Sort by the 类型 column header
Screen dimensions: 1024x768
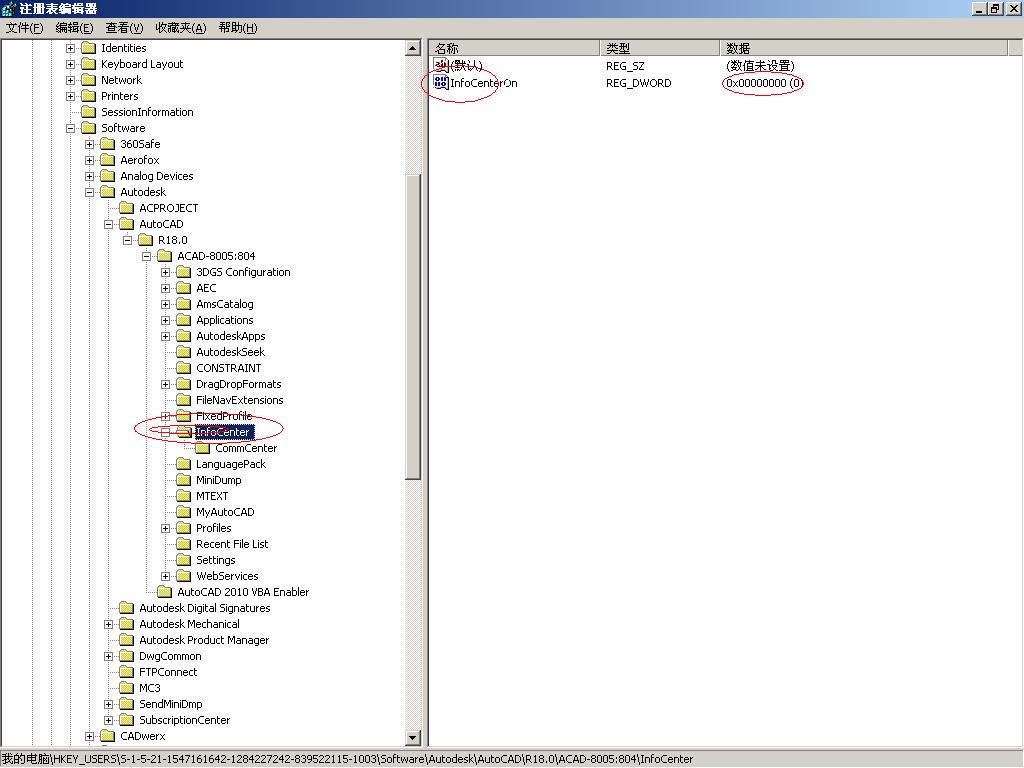pyautogui.click(x=660, y=48)
